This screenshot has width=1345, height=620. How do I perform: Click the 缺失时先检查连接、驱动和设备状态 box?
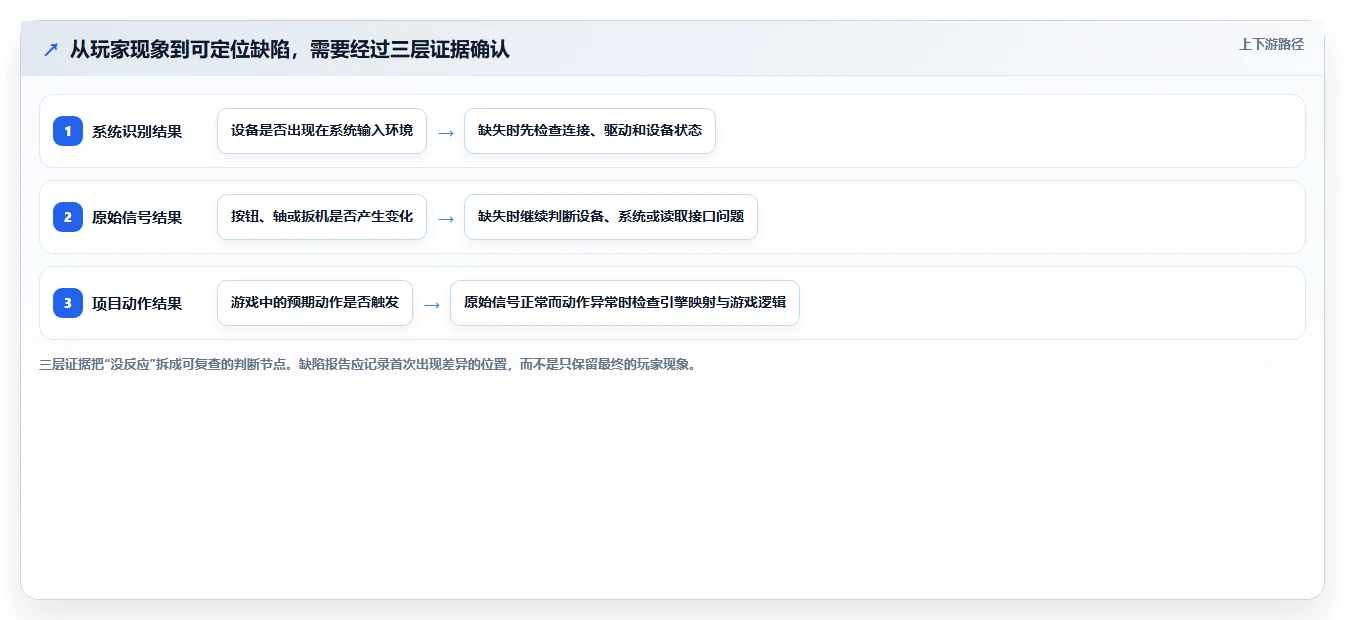(x=590, y=131)
